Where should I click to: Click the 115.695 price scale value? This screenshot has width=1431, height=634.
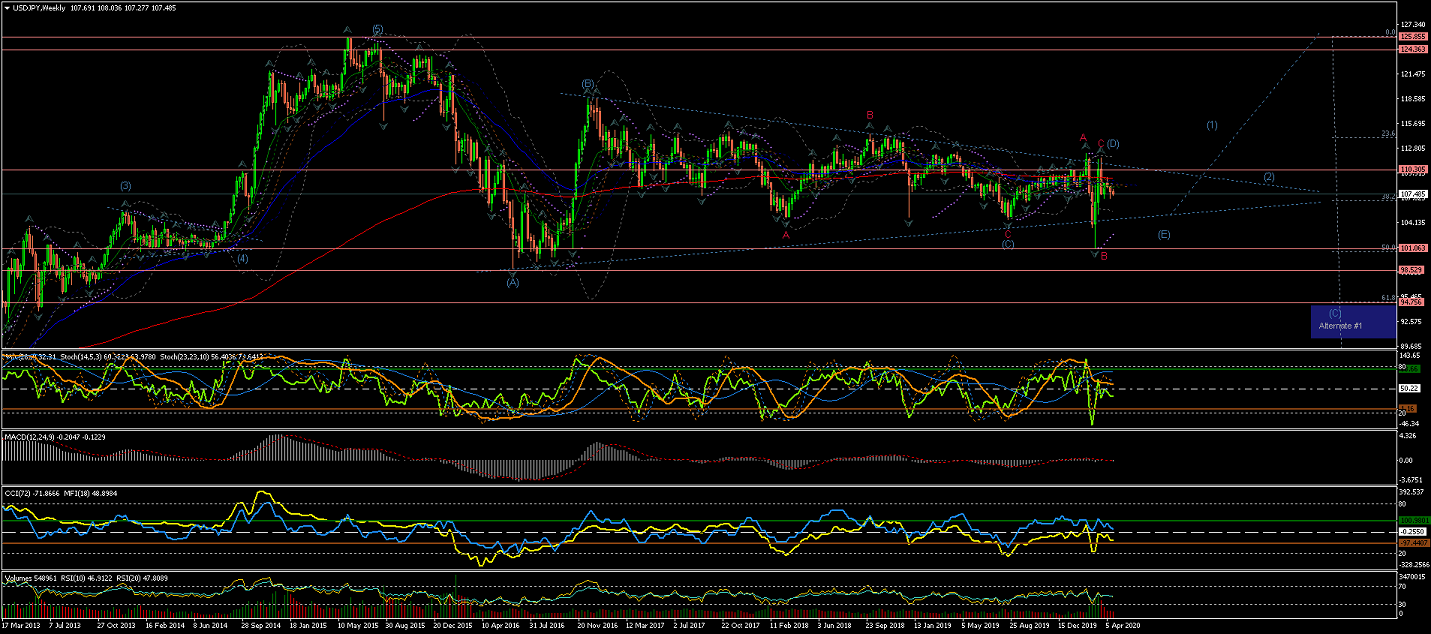[x=1412, y=123]
